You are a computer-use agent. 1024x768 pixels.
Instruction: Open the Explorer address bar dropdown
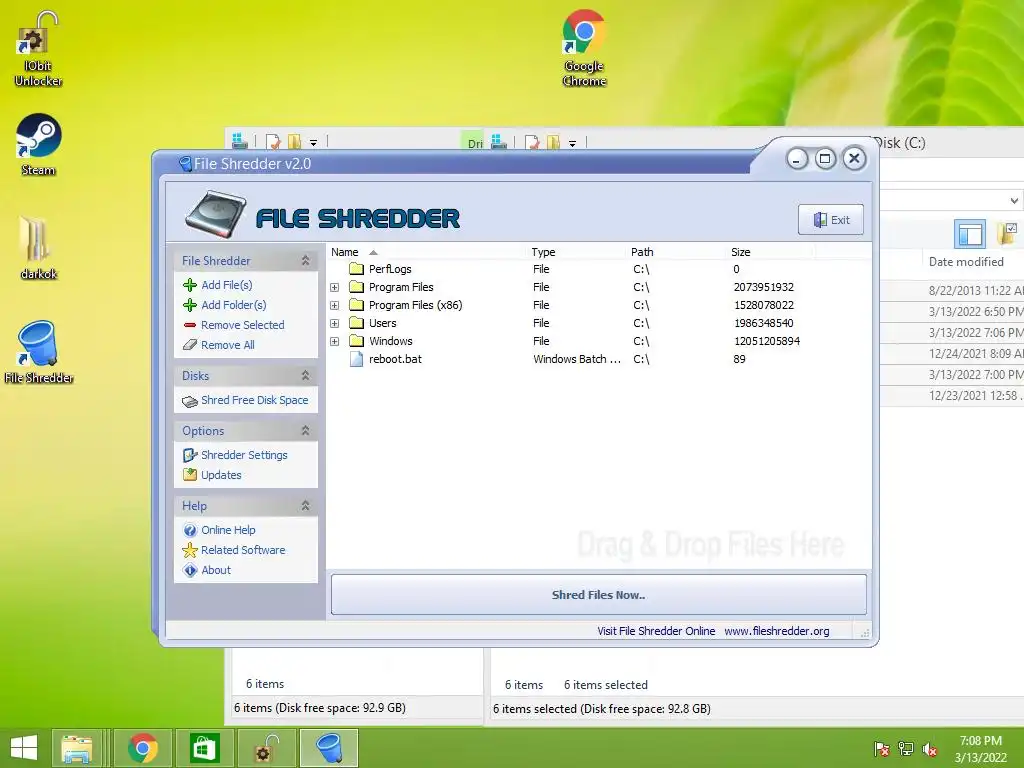tap(1014, 200)
